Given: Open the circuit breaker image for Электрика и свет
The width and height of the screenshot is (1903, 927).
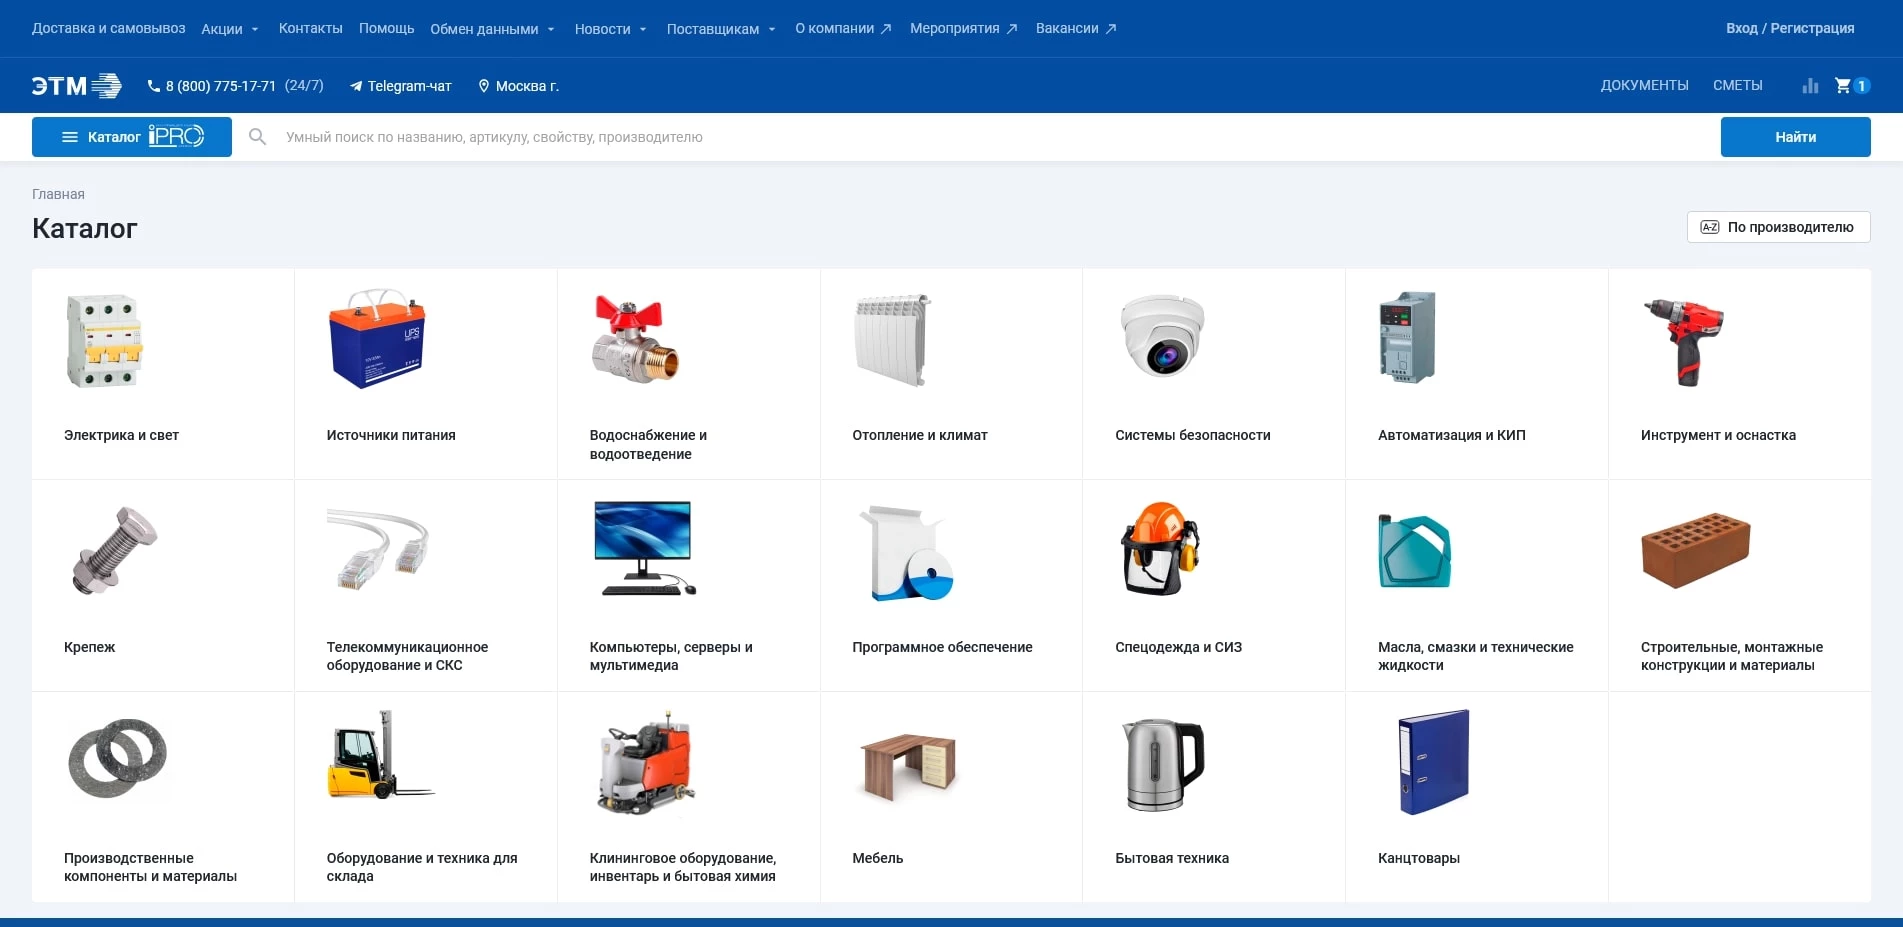Looking at the screenshot, I should (104, 341).
